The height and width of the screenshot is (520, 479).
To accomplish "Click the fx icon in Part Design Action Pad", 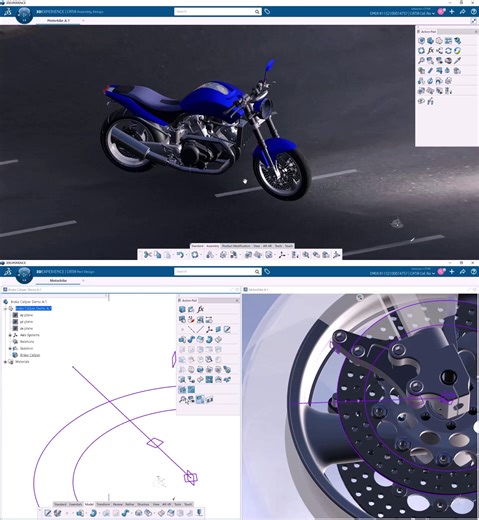I will tap(200, 309).
